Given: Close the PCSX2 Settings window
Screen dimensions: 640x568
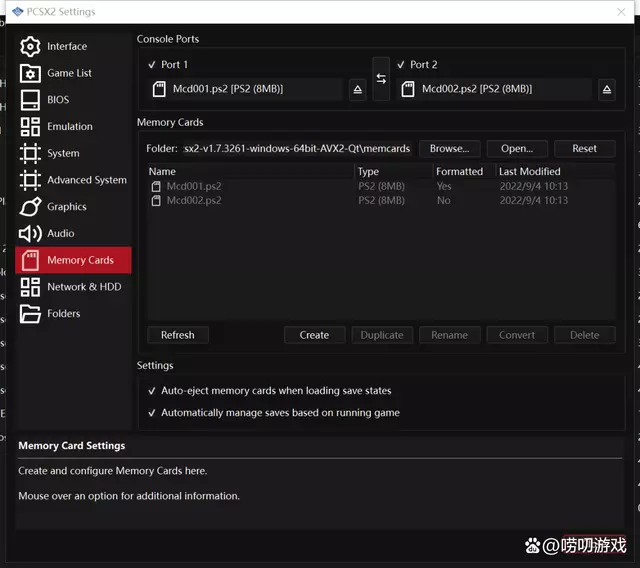Looking at the screenshot, I should (x=621, y=12).
